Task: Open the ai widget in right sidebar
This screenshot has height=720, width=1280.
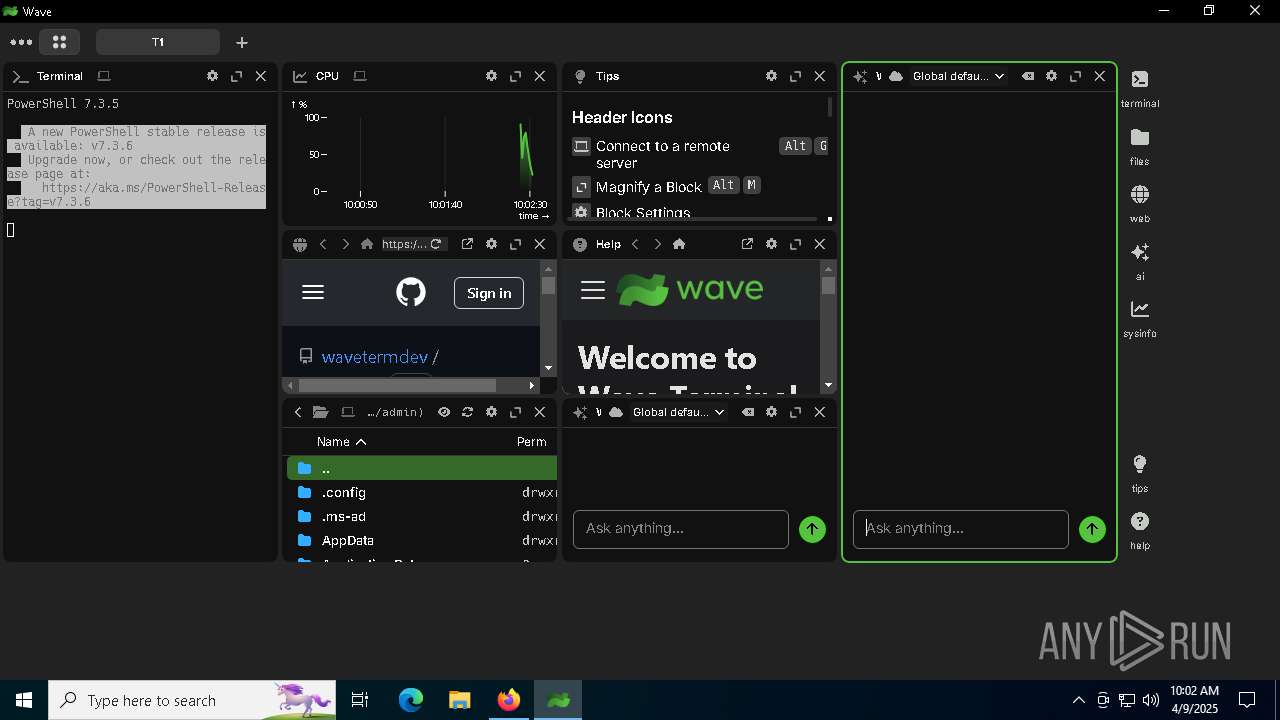Action: [x=1140, y=261]
